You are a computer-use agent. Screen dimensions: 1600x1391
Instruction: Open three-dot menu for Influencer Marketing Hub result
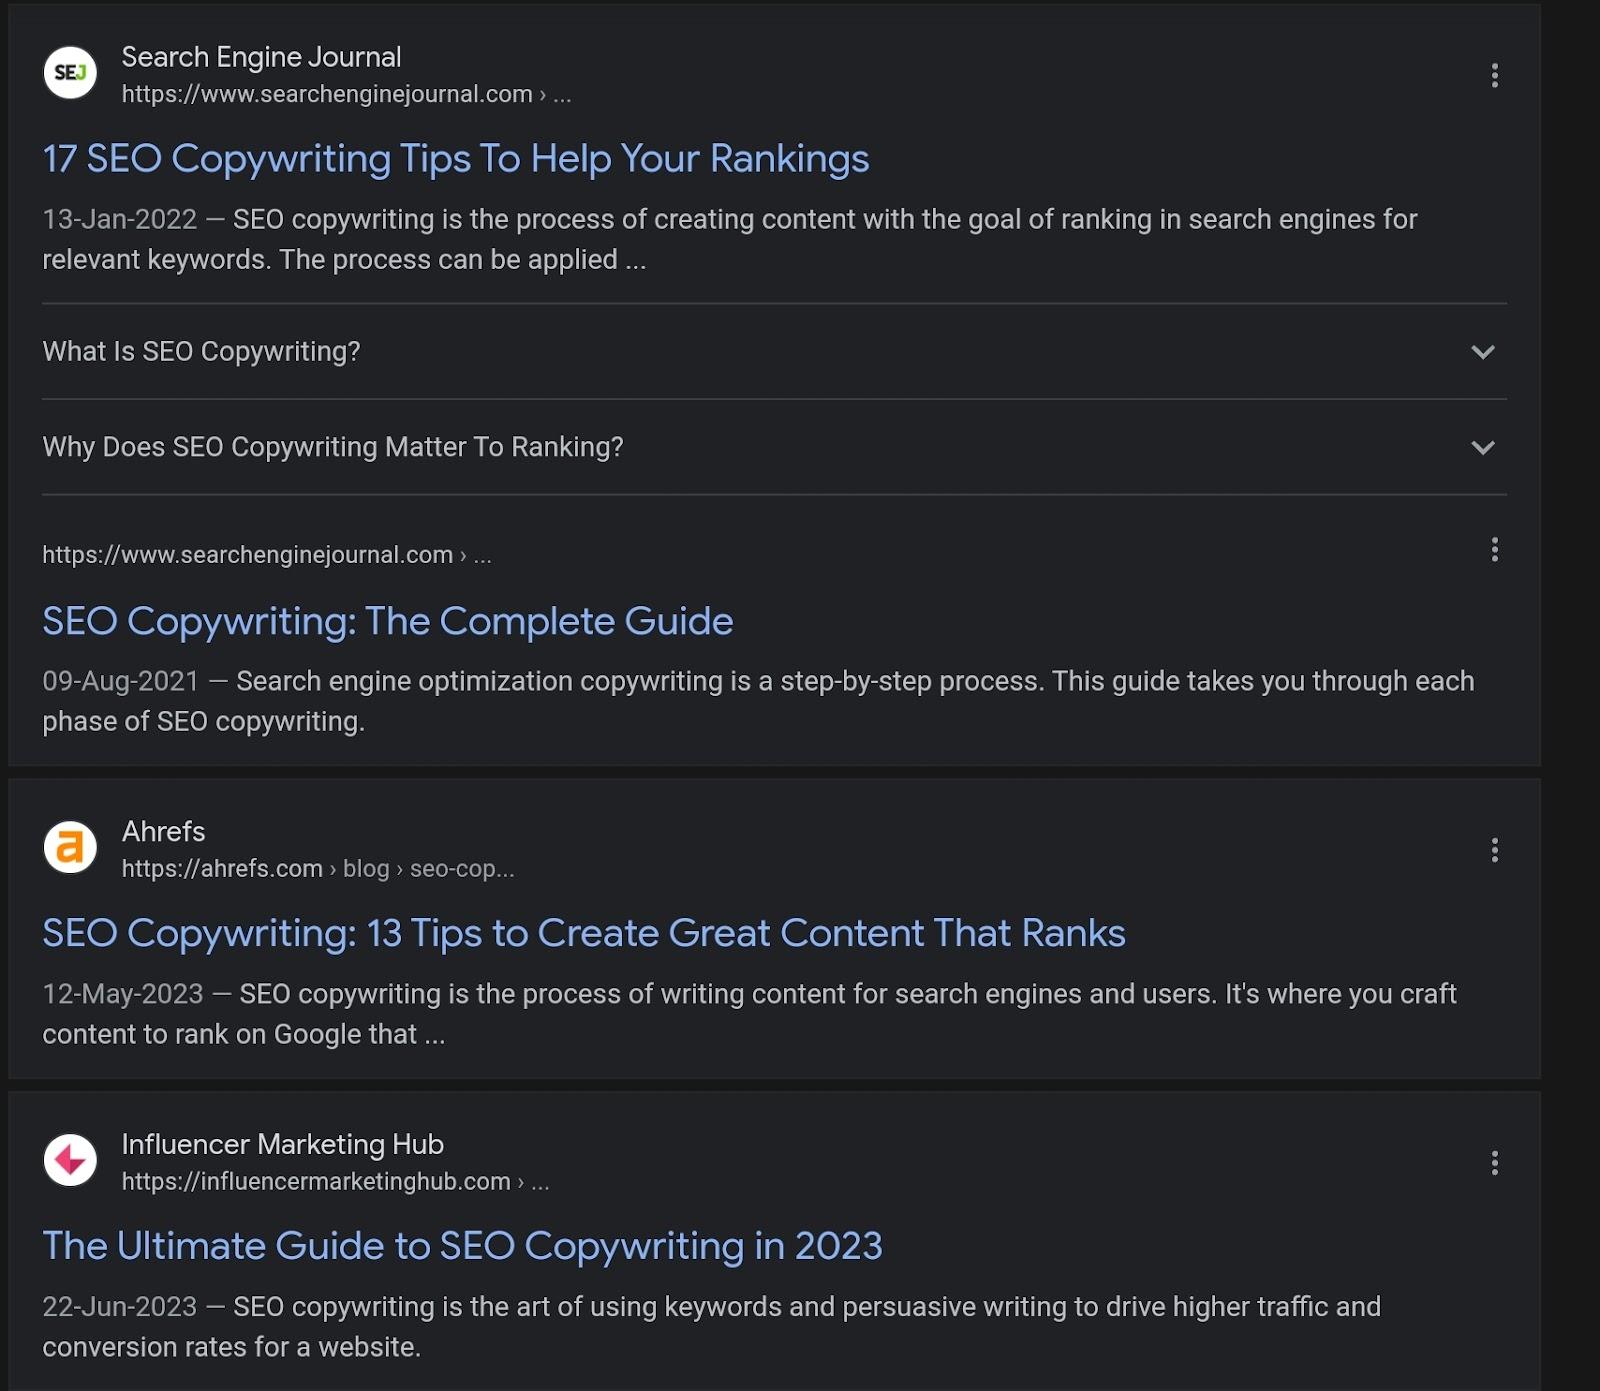tap(1494, 1163)
